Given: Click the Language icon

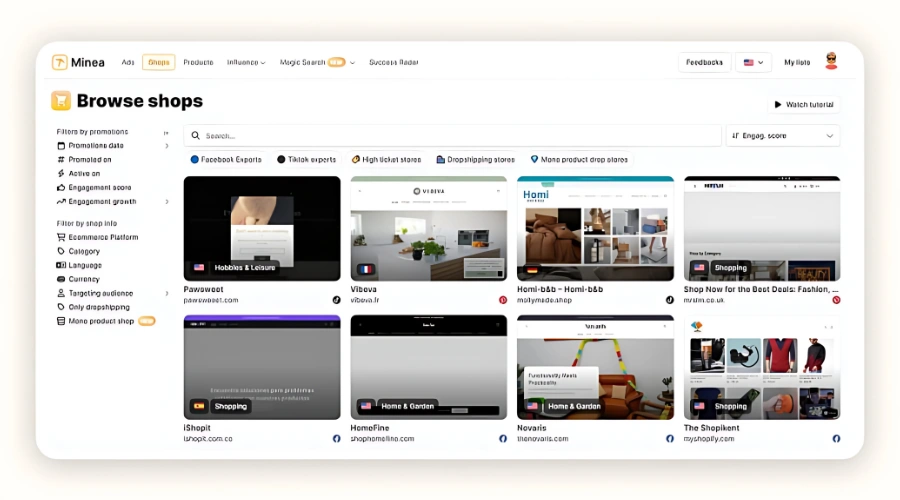Looking at the screenshot, I should coord(61,265).
